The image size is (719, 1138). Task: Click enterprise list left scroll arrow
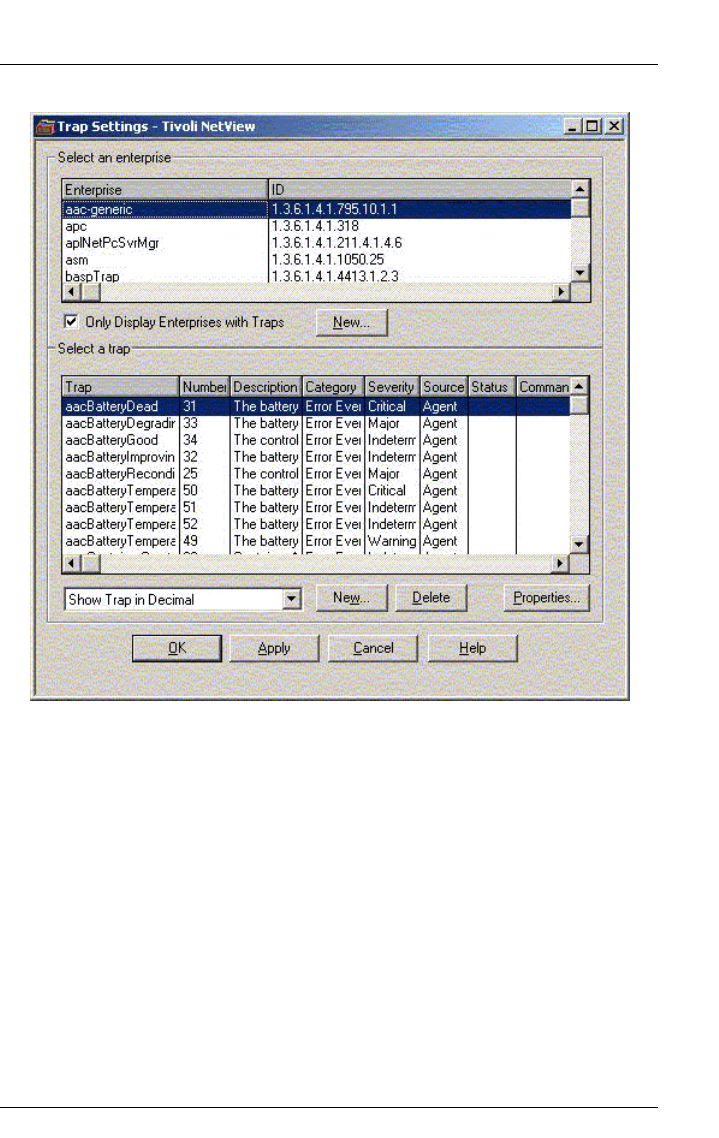coord(71,292)
